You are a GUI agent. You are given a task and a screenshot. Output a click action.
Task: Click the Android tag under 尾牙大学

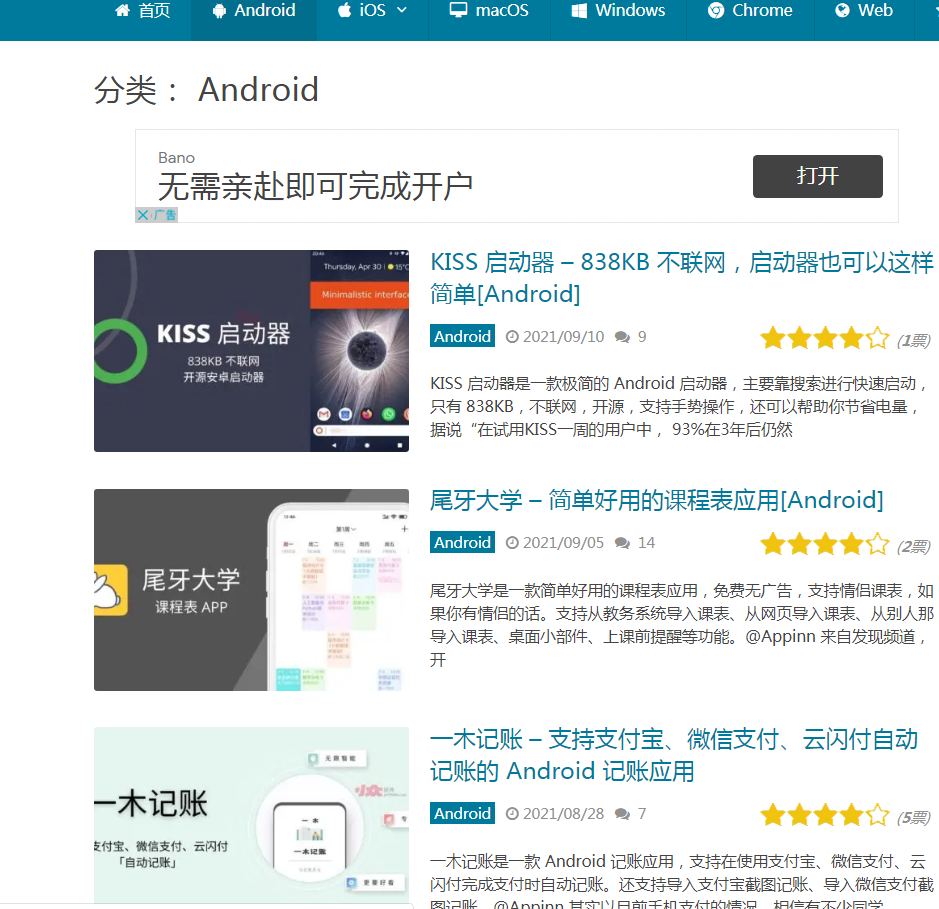(x=462, y=542)
